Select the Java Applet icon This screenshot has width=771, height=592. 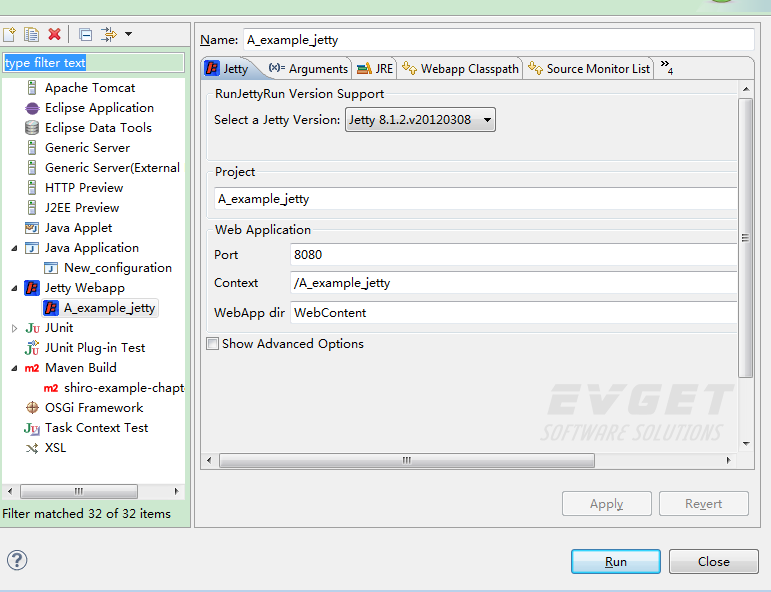(32, 228)
